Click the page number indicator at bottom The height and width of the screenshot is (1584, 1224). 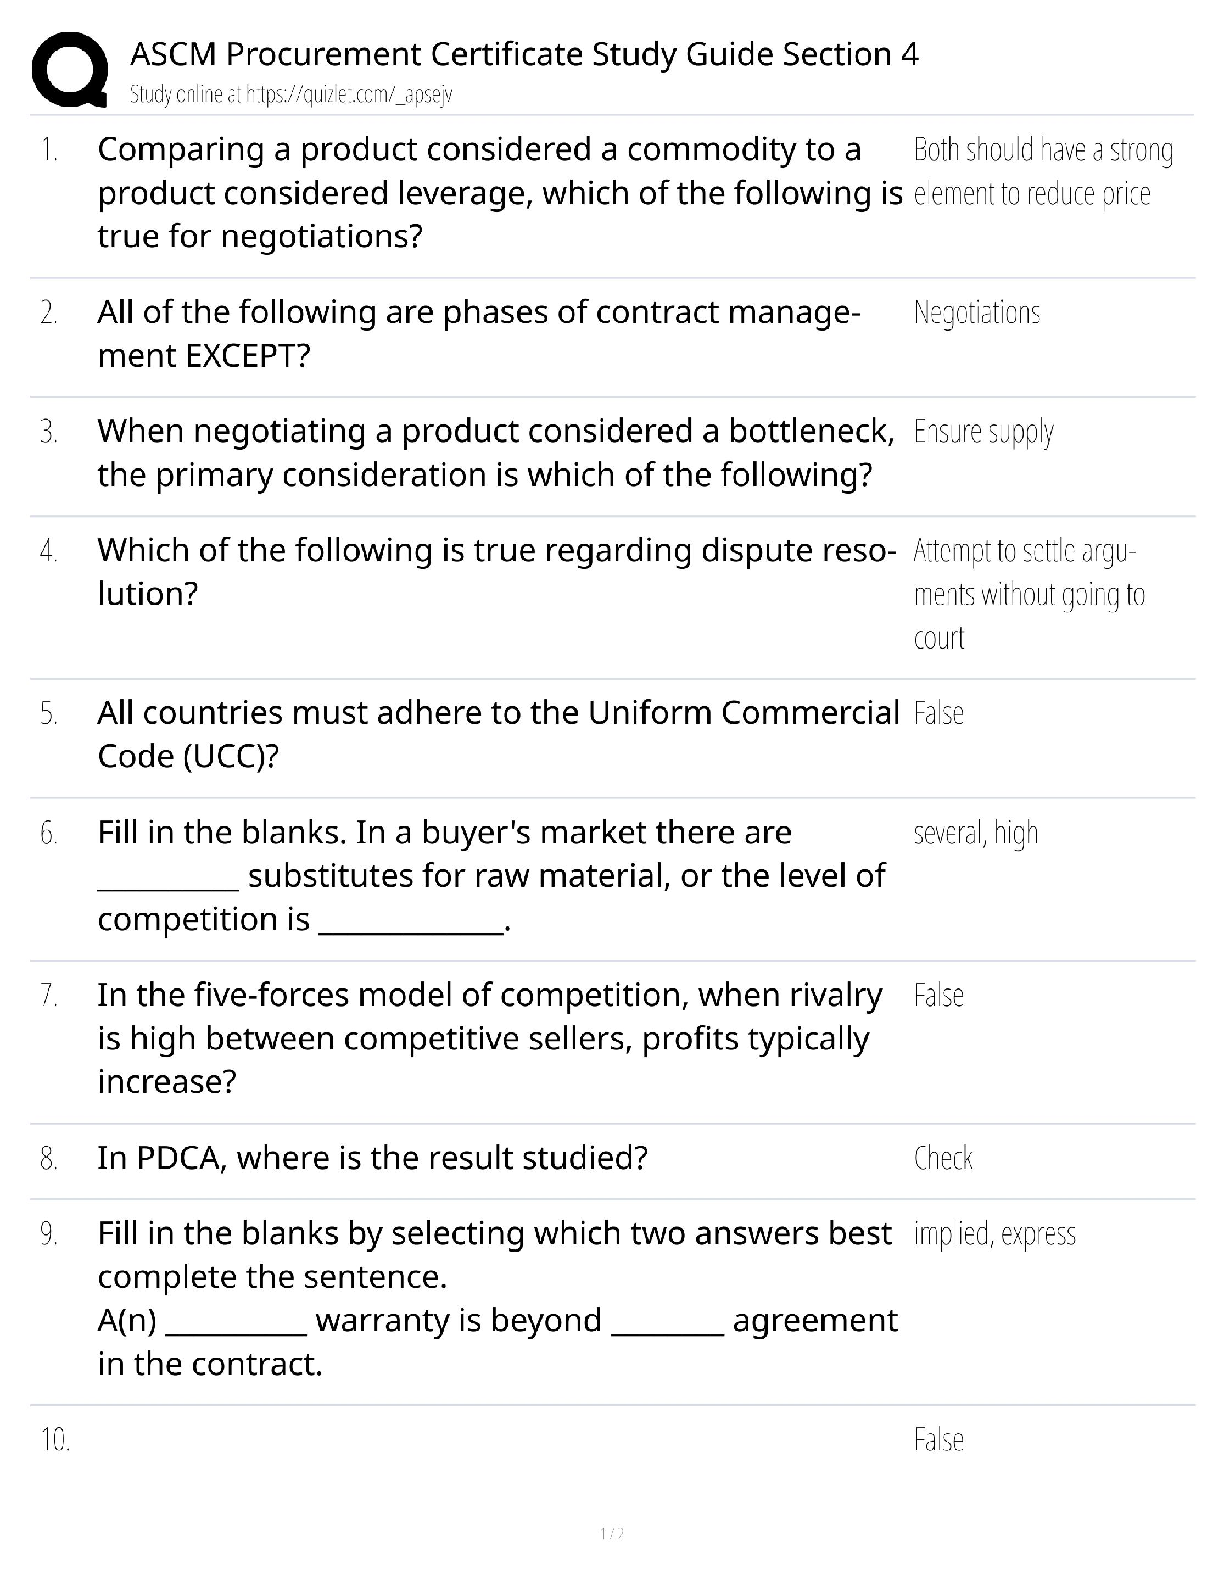[611, 1533]
